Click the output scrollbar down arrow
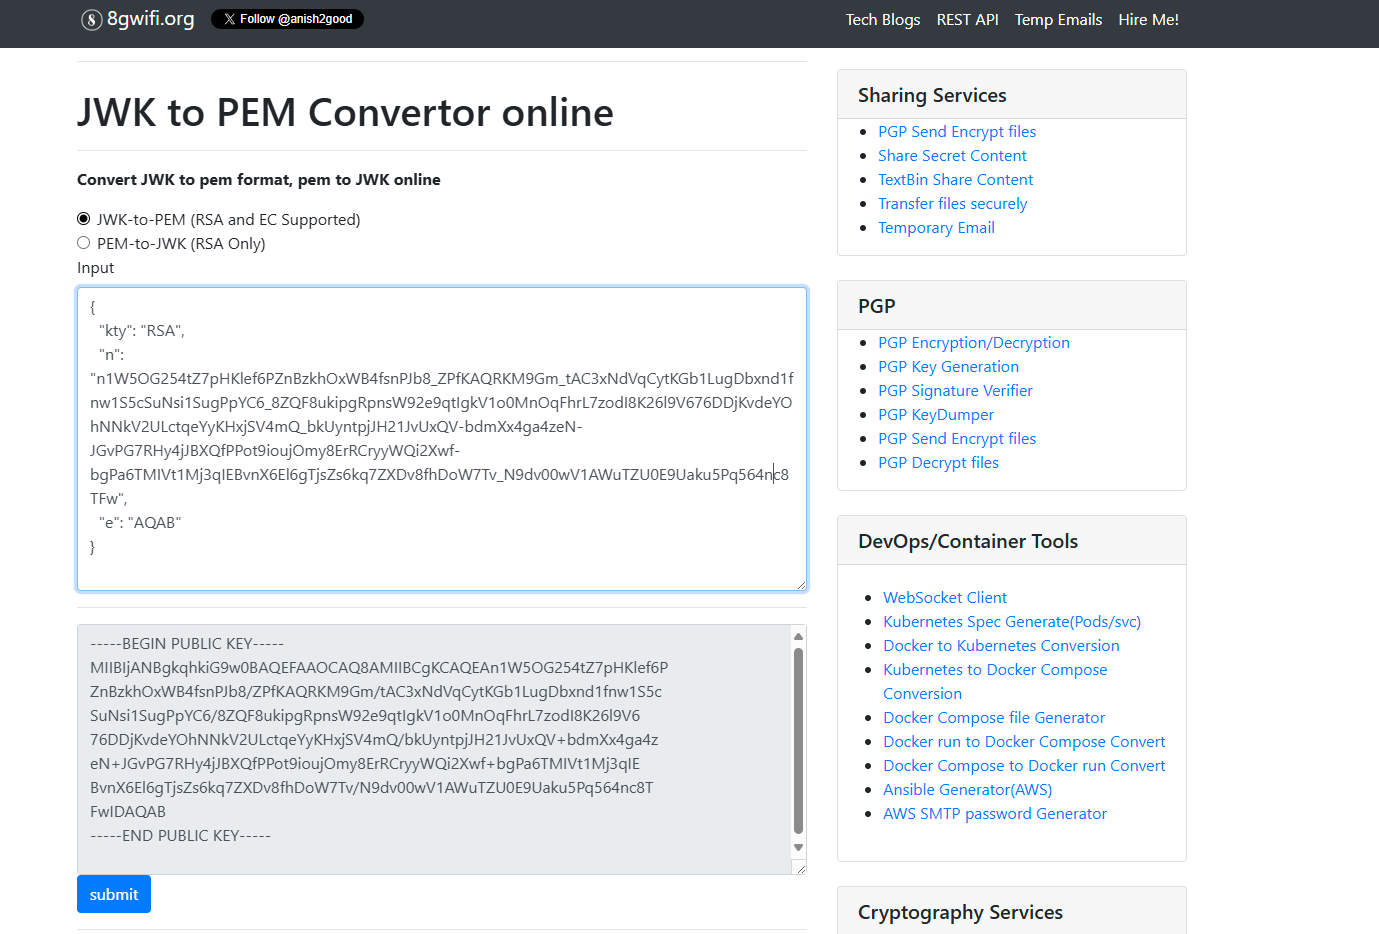The height and width of the screenshot is (934, 1379). [x=798, y=848]
